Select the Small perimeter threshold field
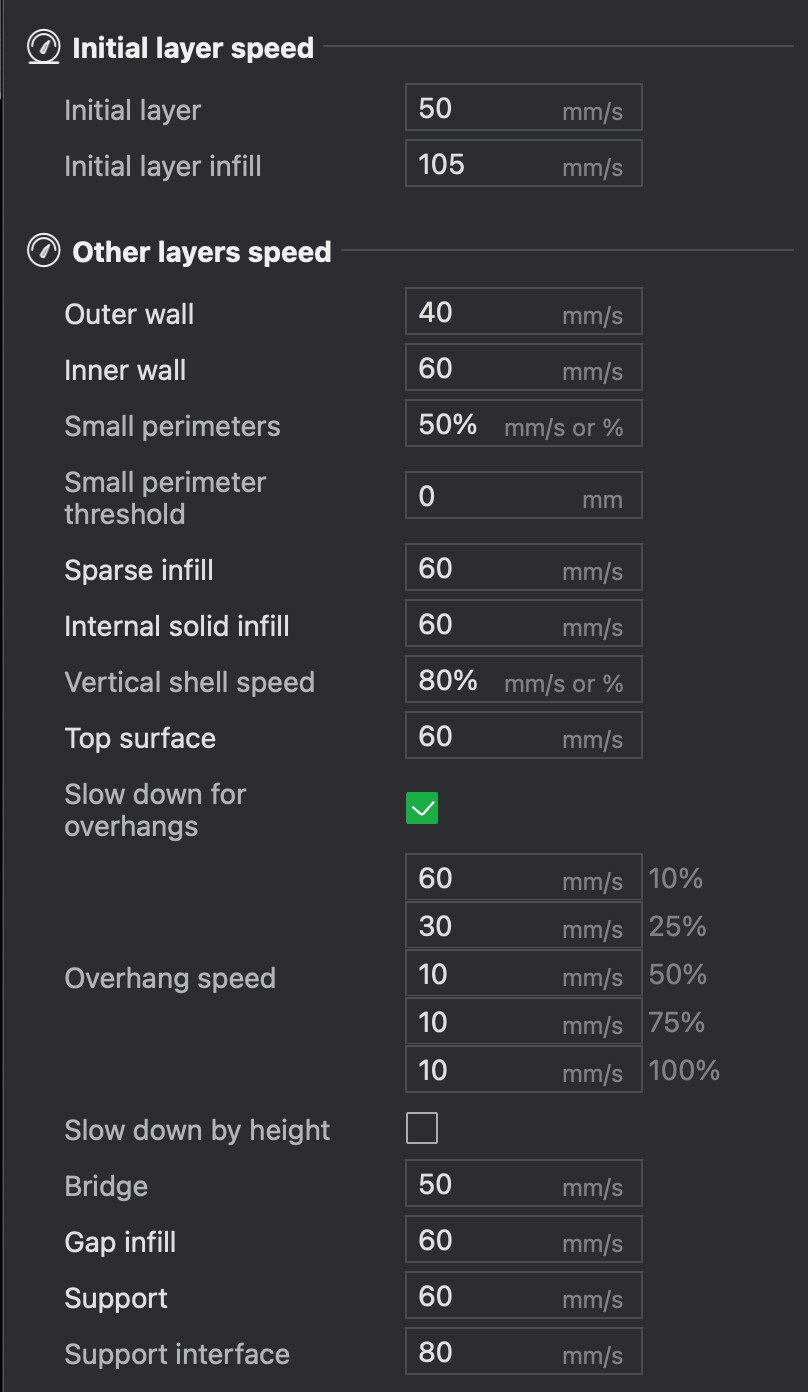Screen dimensions: 808x1392 (x=523, y=496)
